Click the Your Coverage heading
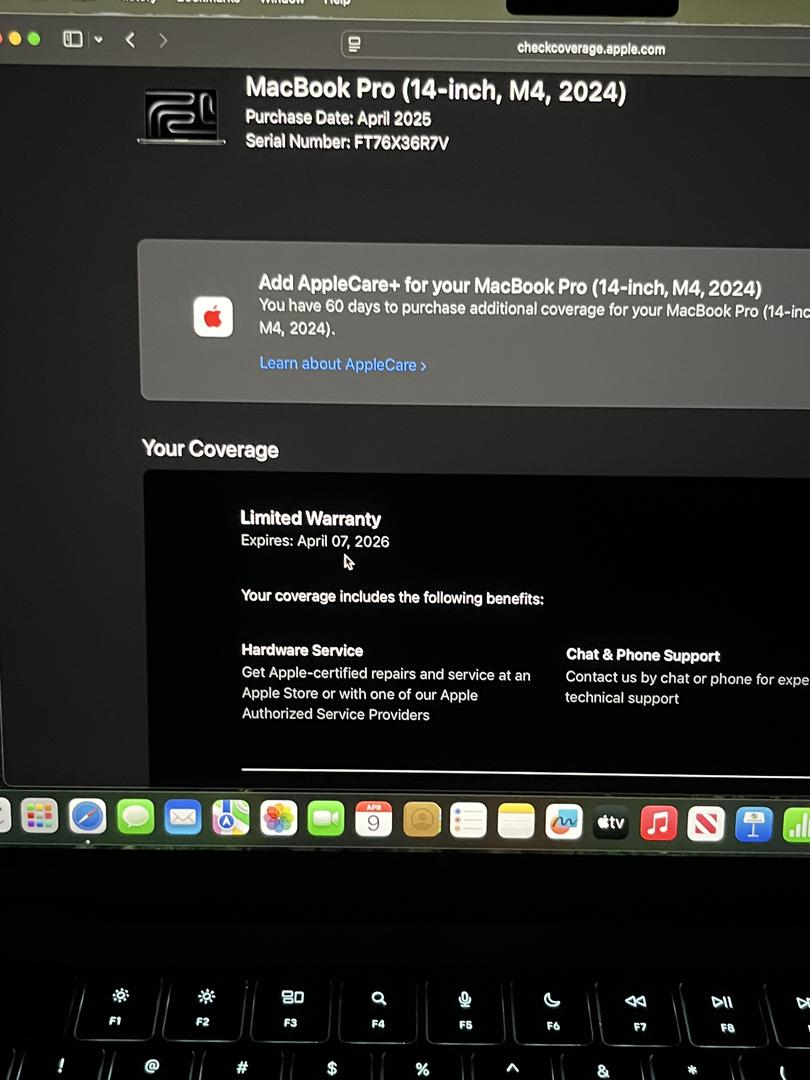Viewport: 810px width, 1080px height. (210, 449)
